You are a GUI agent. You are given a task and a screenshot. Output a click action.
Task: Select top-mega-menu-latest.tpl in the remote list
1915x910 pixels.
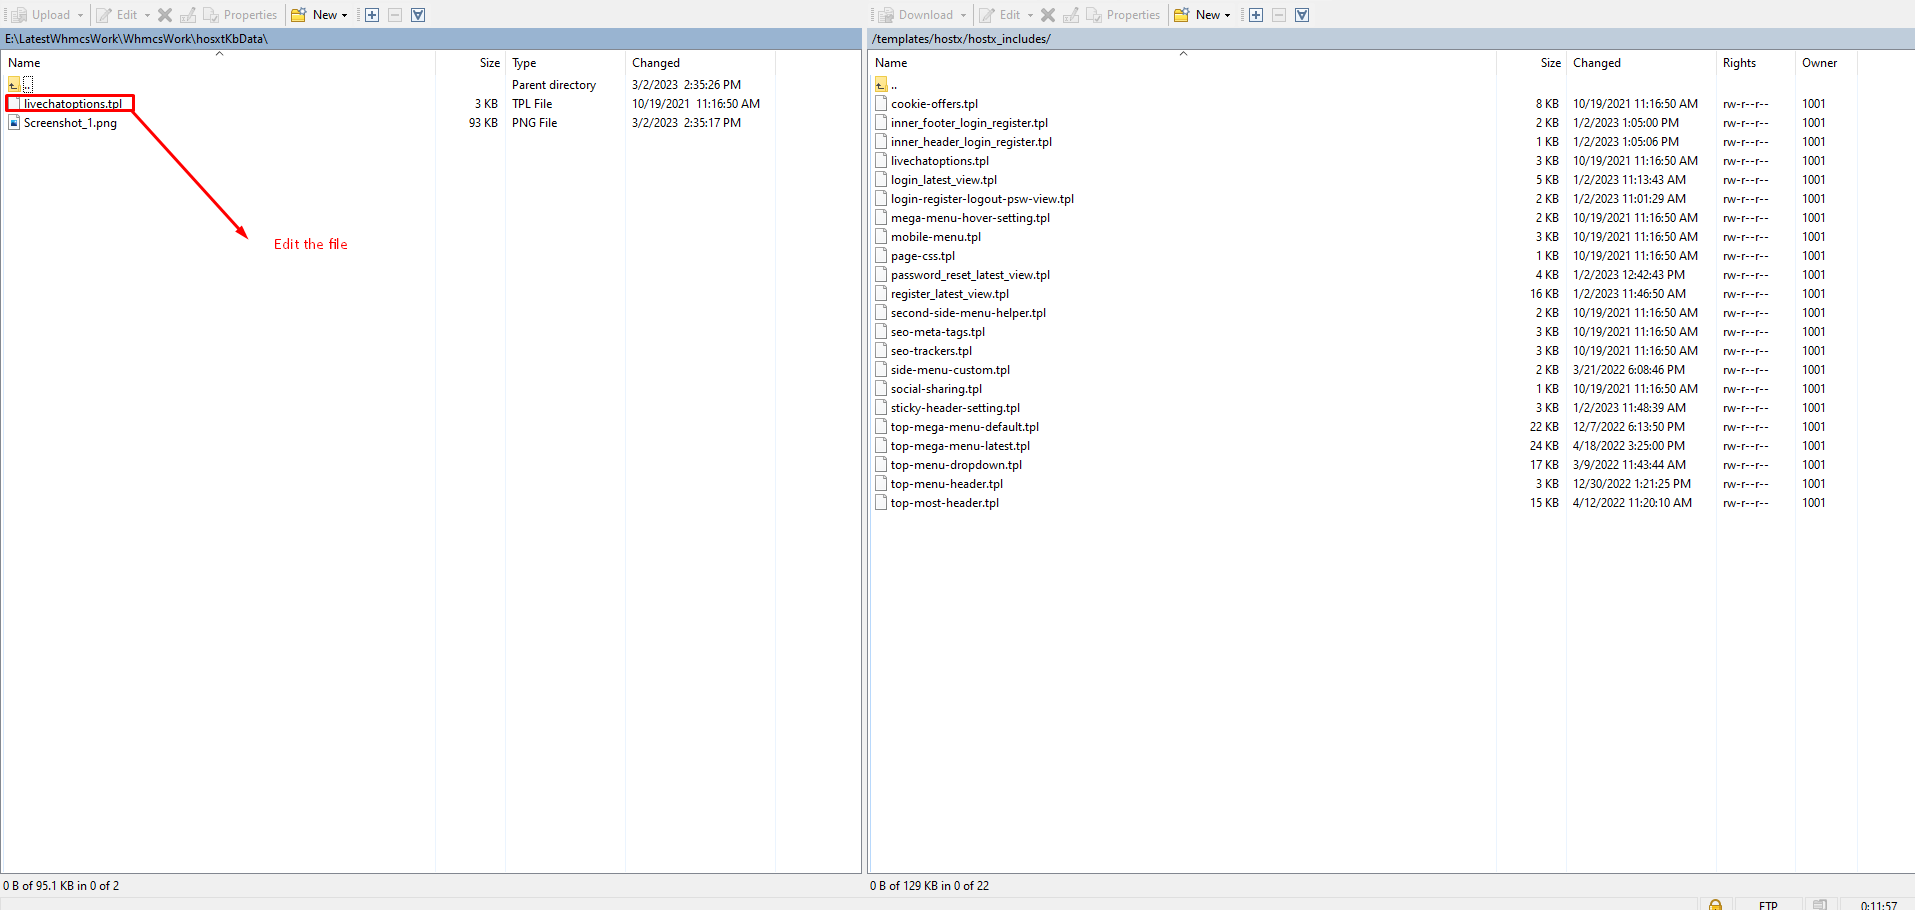(959, 446)
